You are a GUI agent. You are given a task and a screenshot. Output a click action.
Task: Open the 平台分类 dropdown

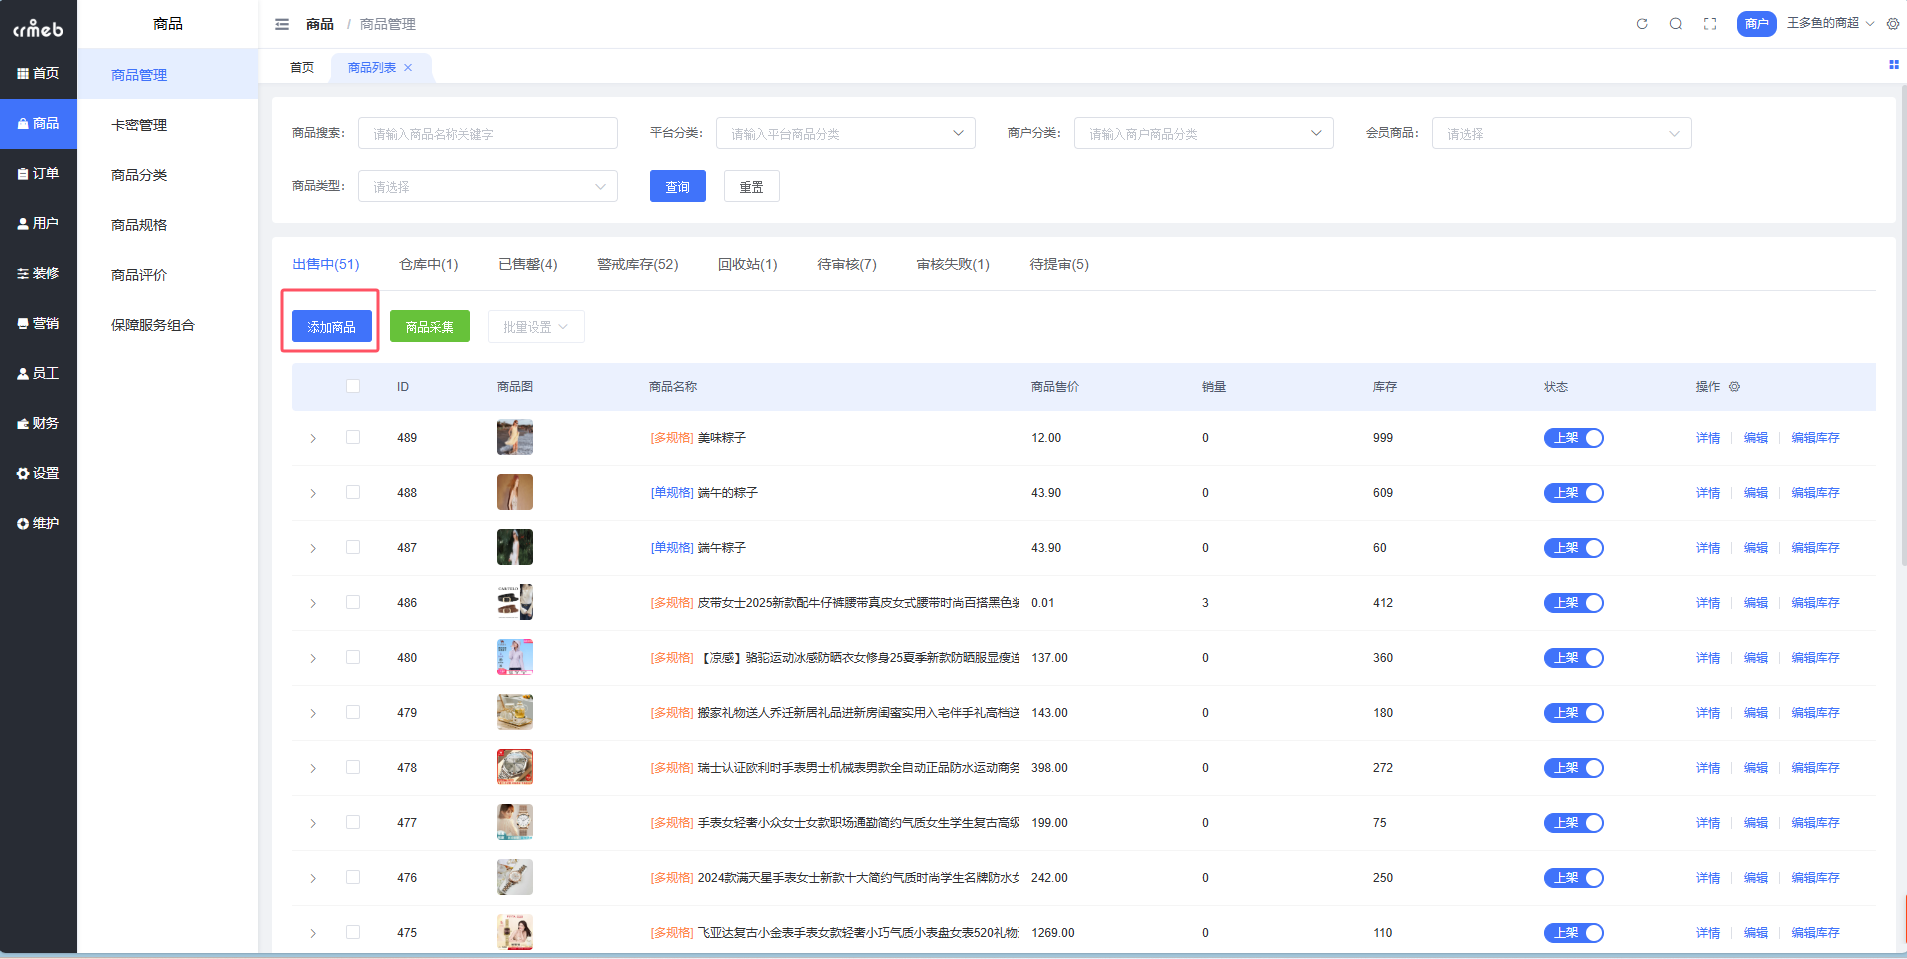point(845,133)
